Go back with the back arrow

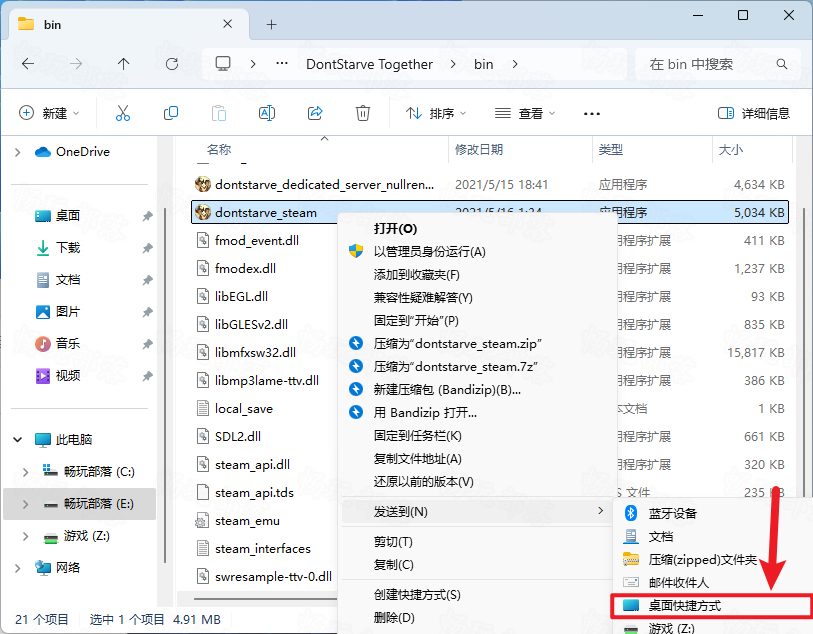[x=28, y=64]
